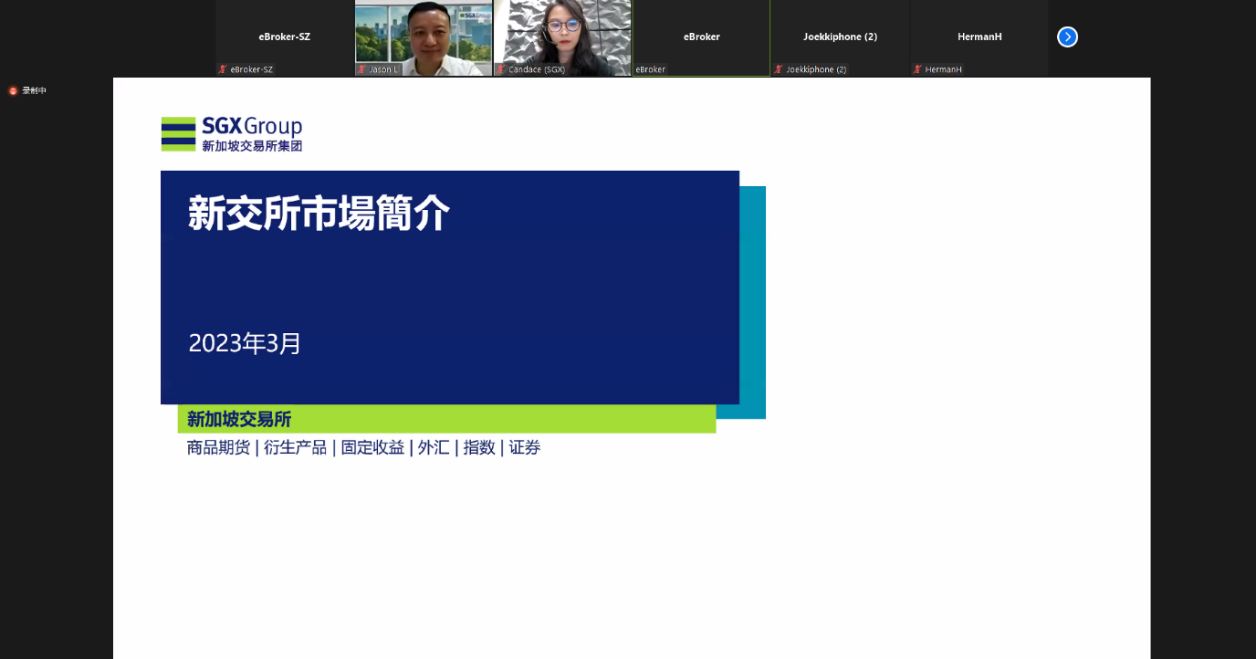Show next participants with the blue arrow
The image size is (1256, 659).
pos(1067,37)
